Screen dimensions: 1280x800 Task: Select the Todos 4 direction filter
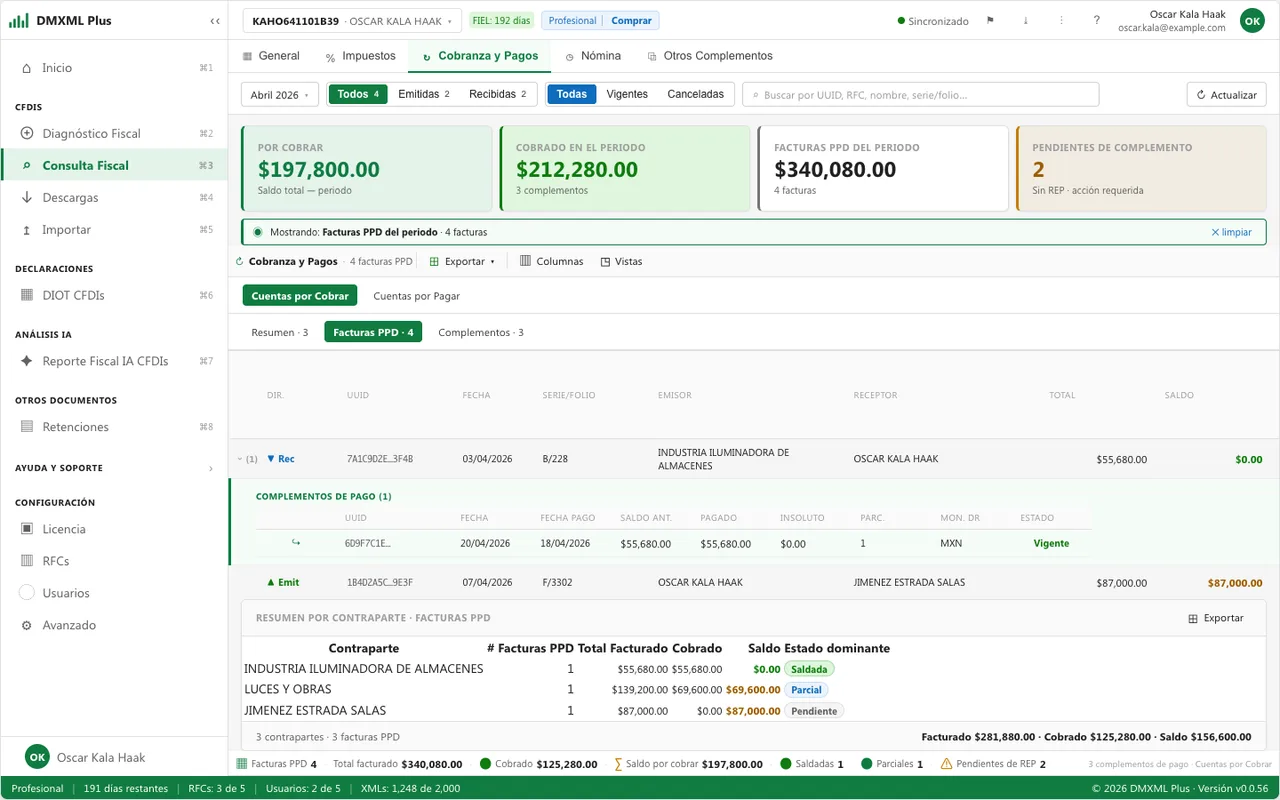tap(358, 94)
